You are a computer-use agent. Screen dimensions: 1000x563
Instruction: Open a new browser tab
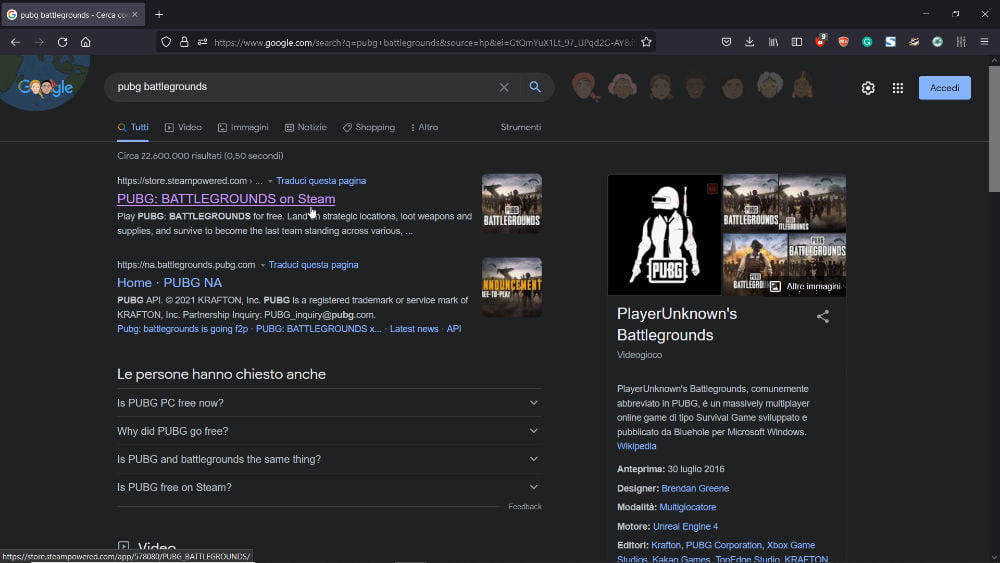[x=159, y=14]
